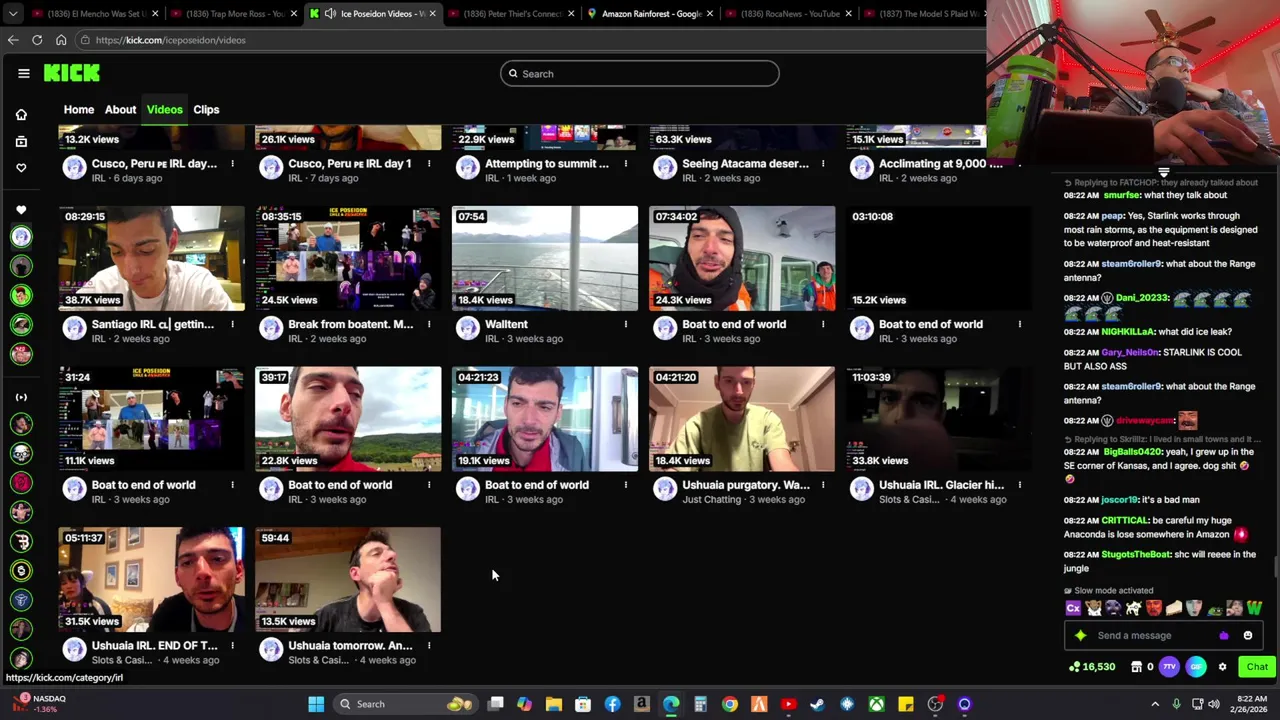
Task: Click the green Chat send button
Action: (x=1257, y=666)
